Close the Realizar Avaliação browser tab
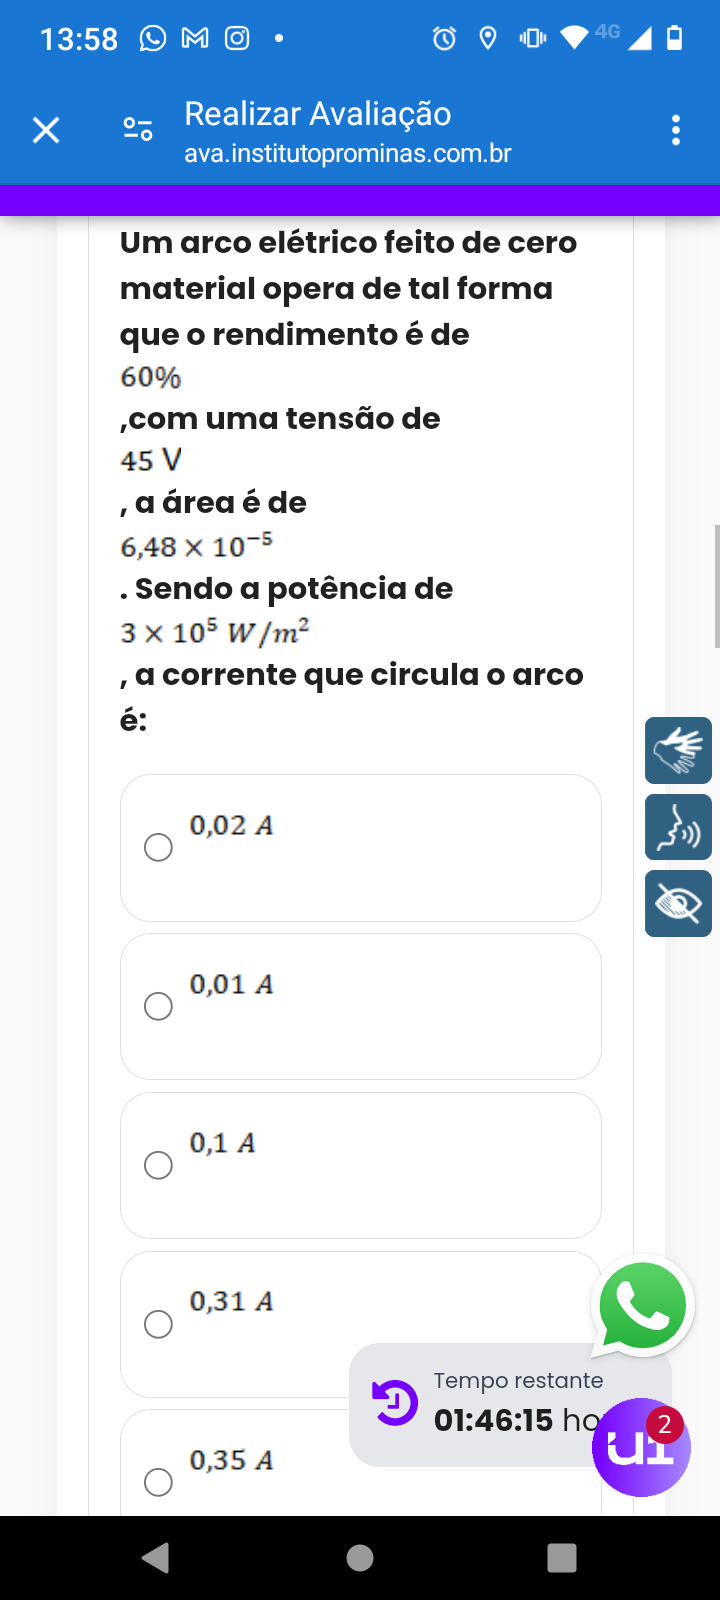 46,130
